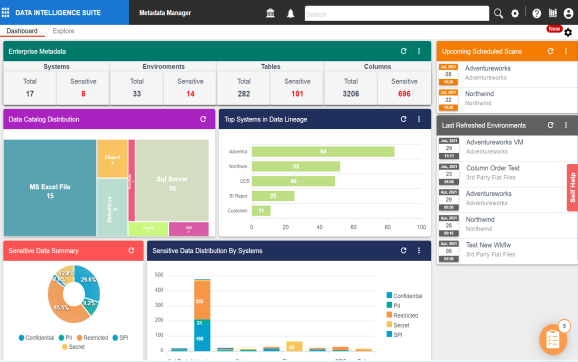Refresh the Data Catalog Distribution chart

click(x=203, y=119)
